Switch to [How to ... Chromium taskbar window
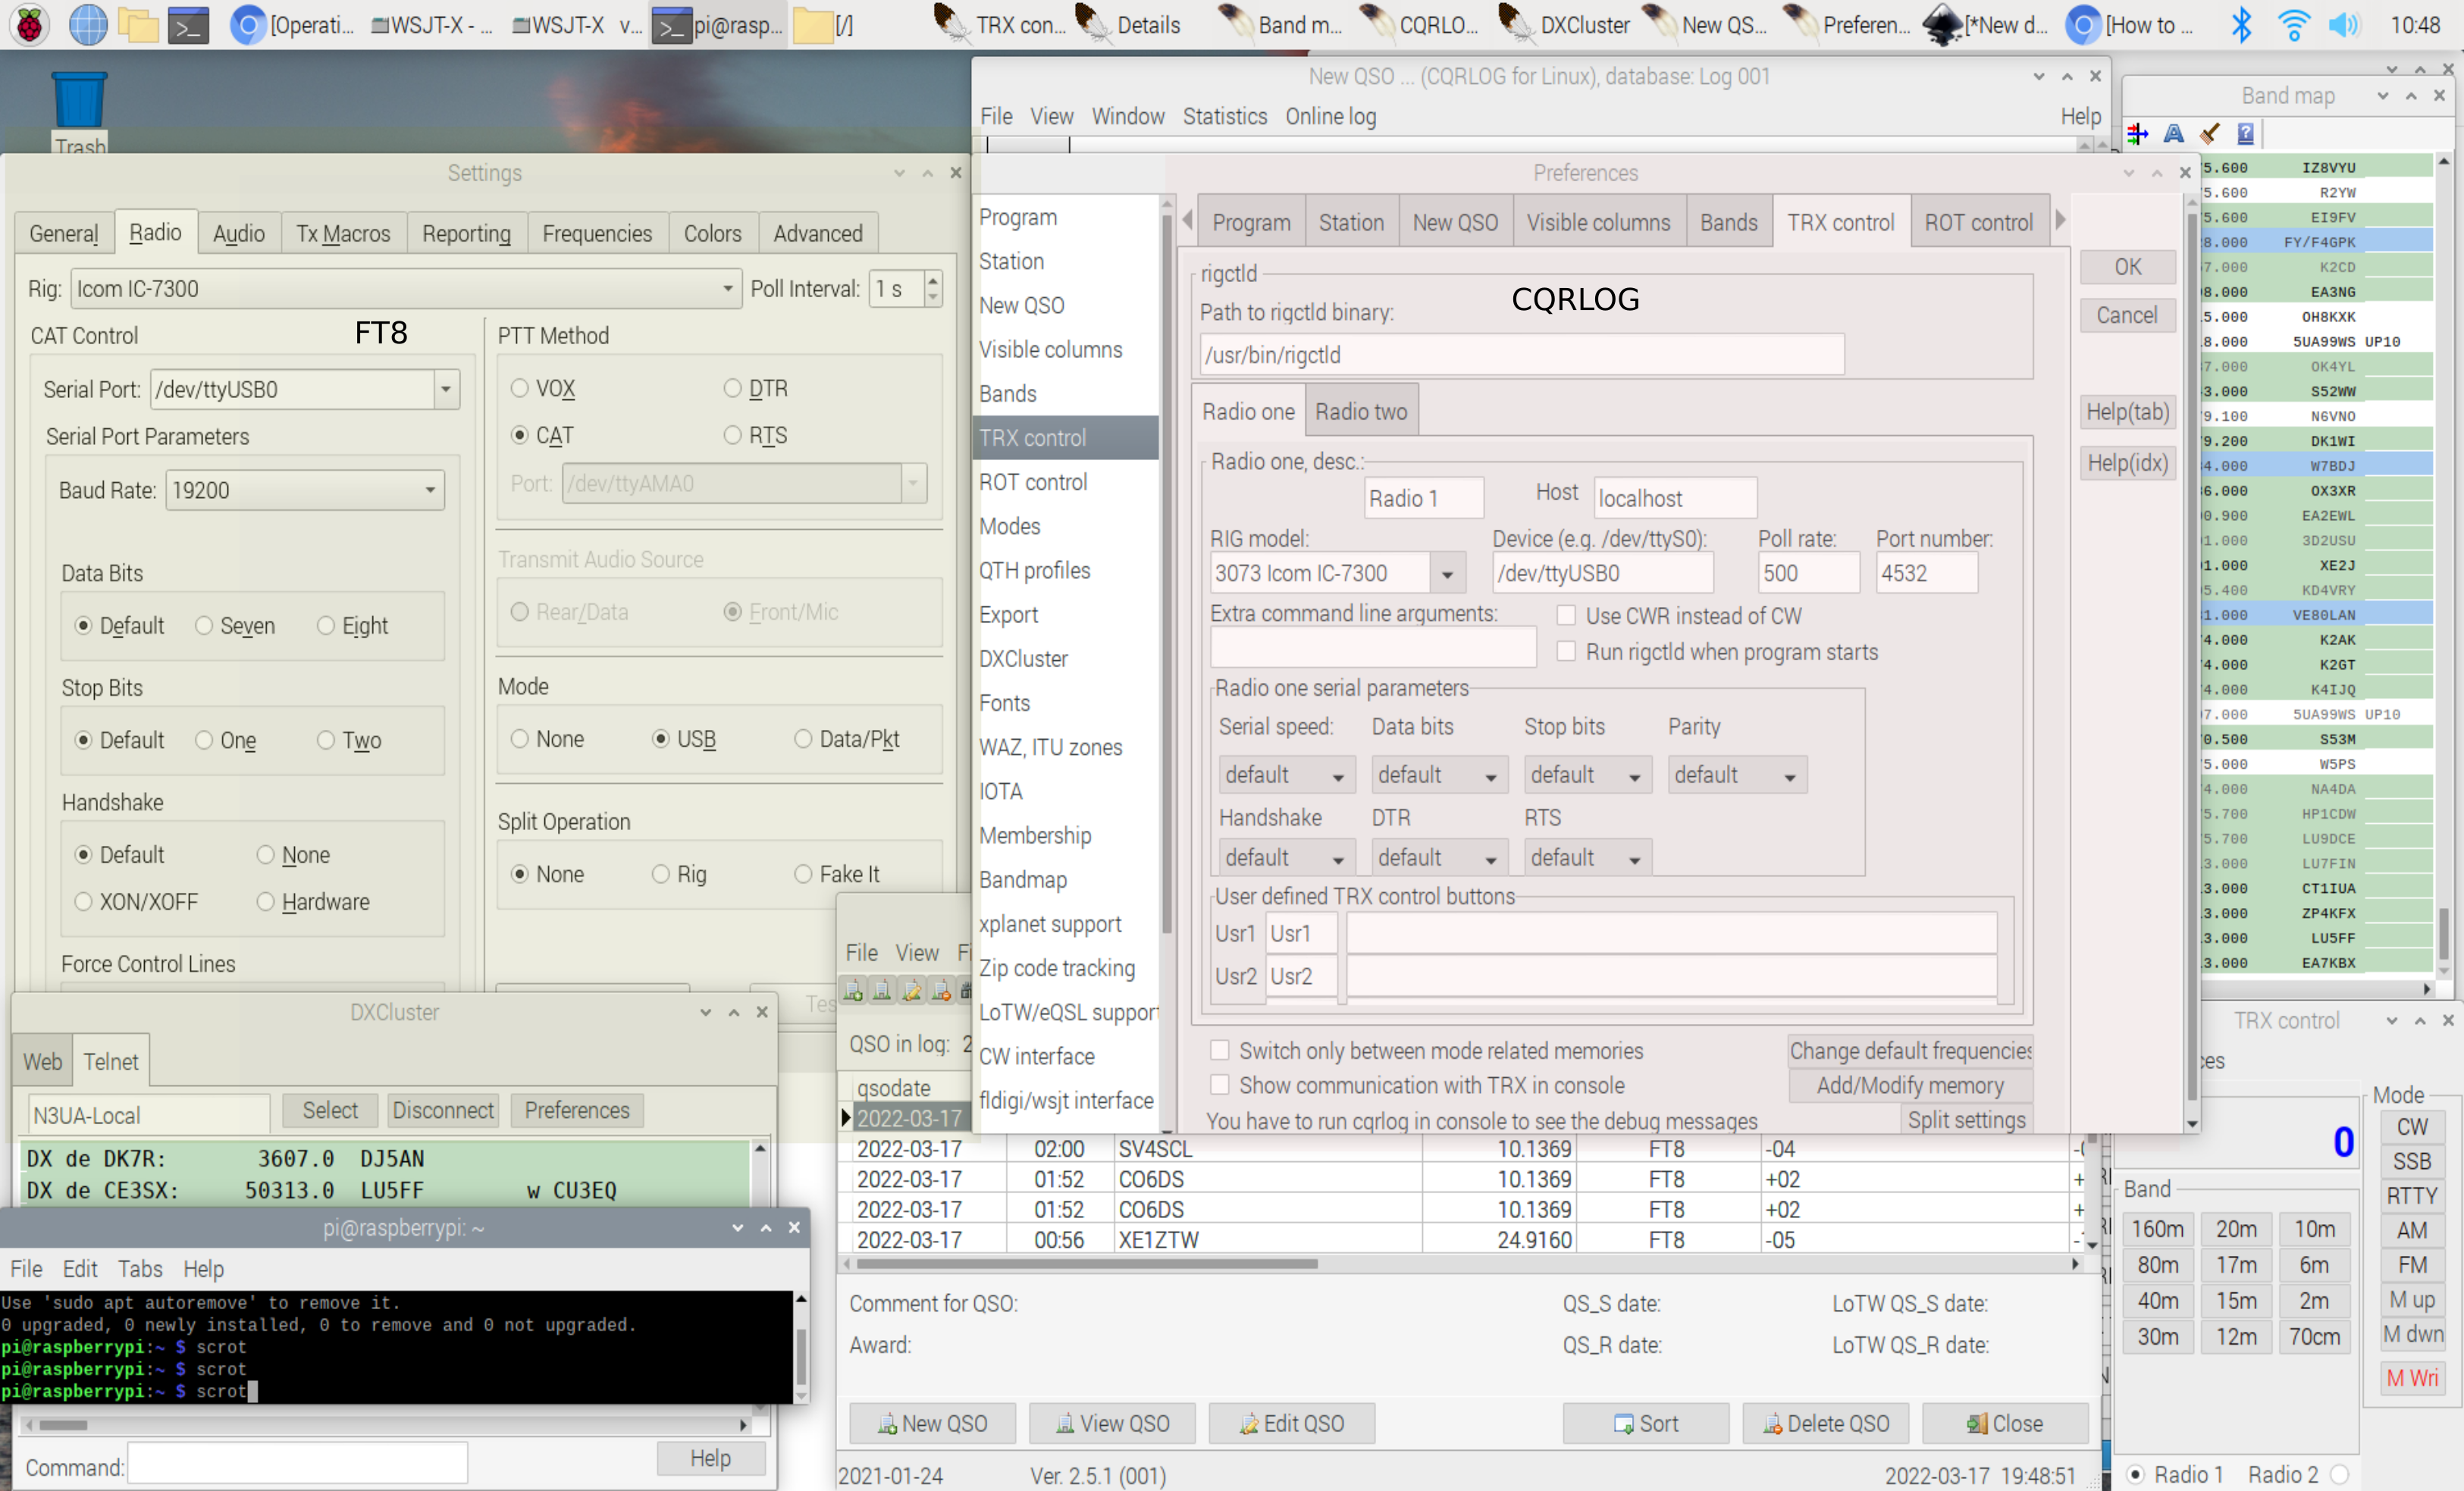 coord(2129,25)
